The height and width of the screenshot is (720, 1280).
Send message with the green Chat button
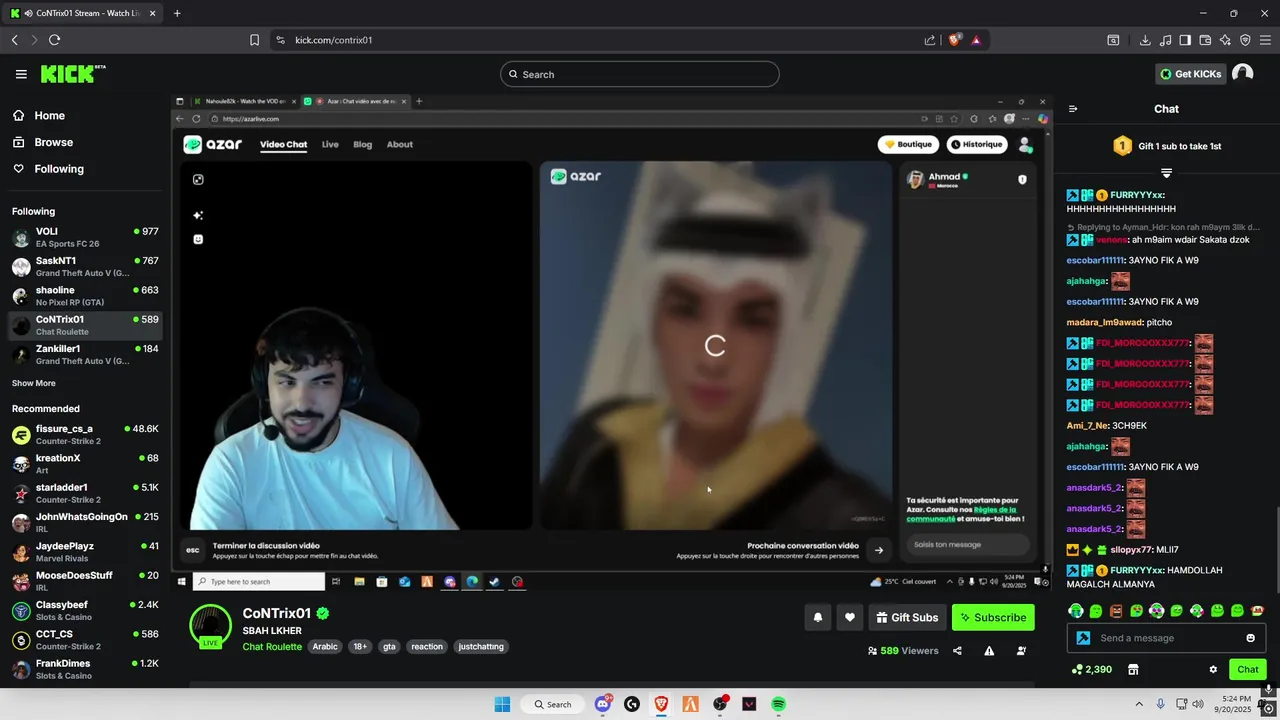coord(1248,670)
